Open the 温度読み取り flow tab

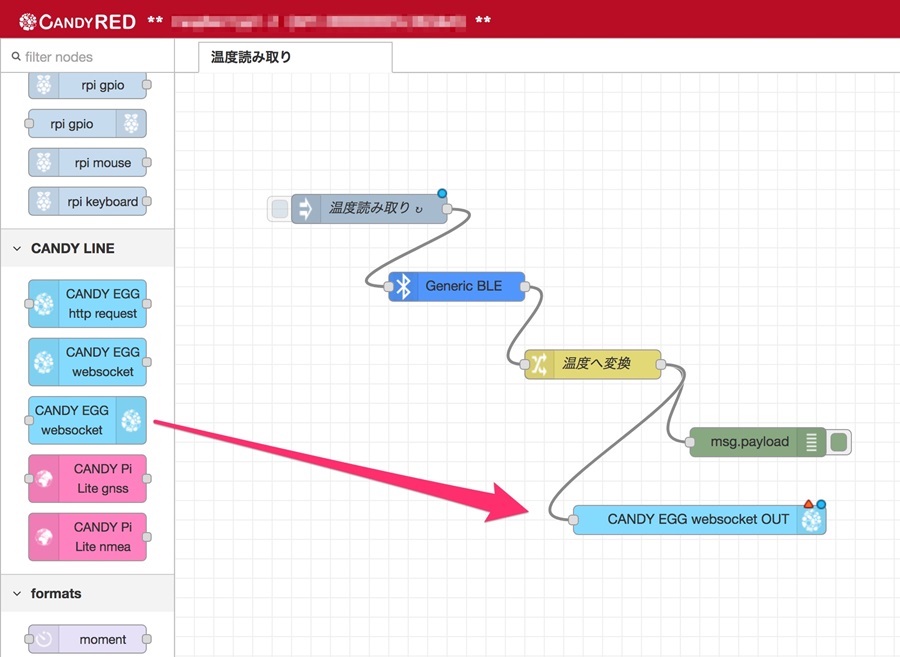295,57
